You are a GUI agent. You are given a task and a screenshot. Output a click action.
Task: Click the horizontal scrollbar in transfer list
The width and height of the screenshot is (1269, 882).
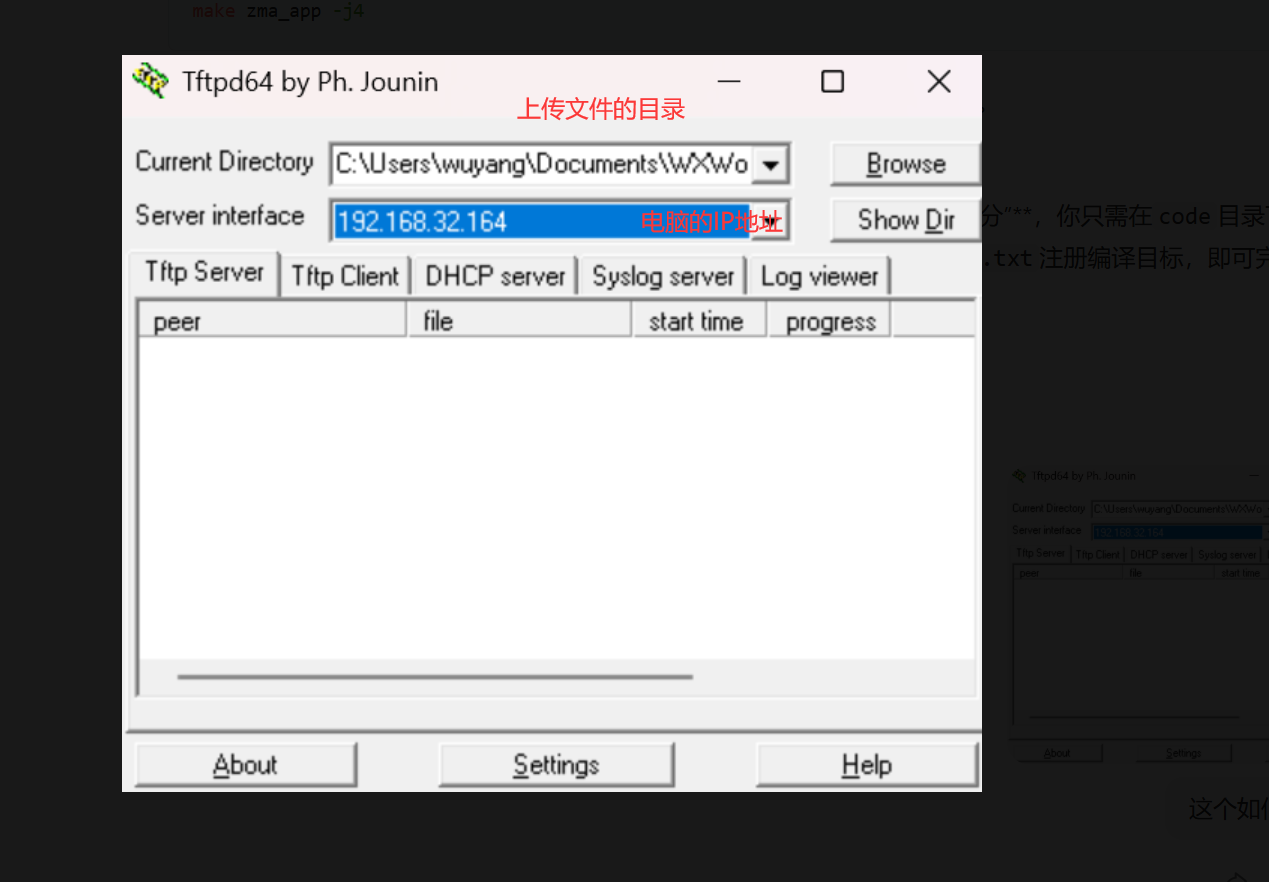435,677
